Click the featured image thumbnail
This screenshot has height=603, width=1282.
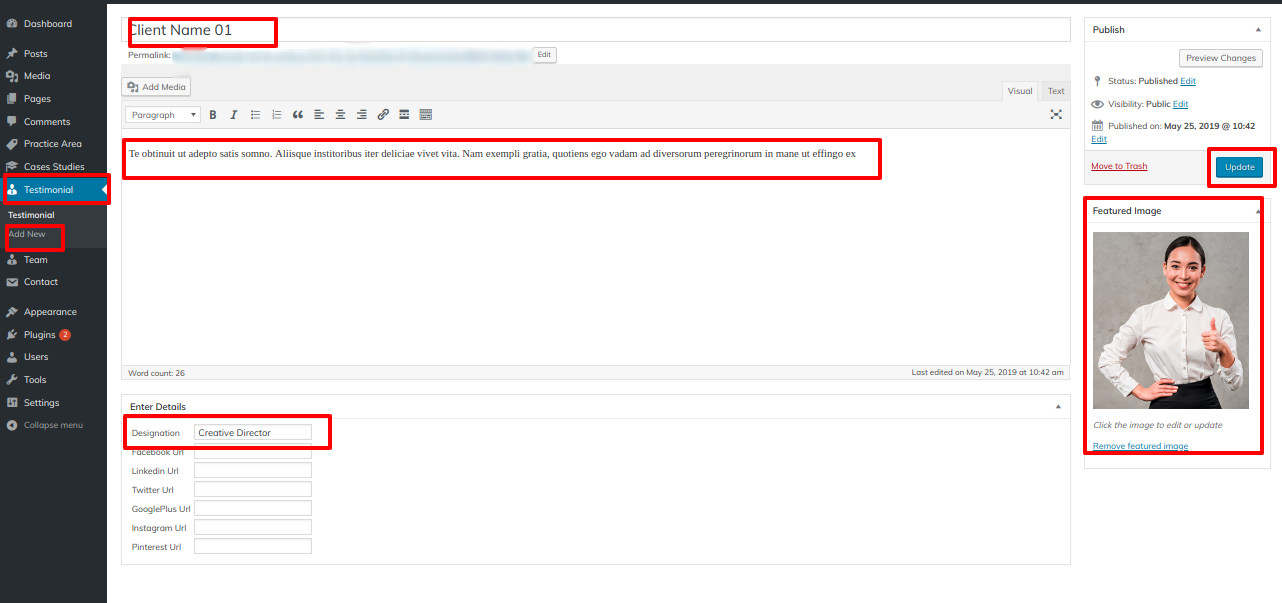1170,320
